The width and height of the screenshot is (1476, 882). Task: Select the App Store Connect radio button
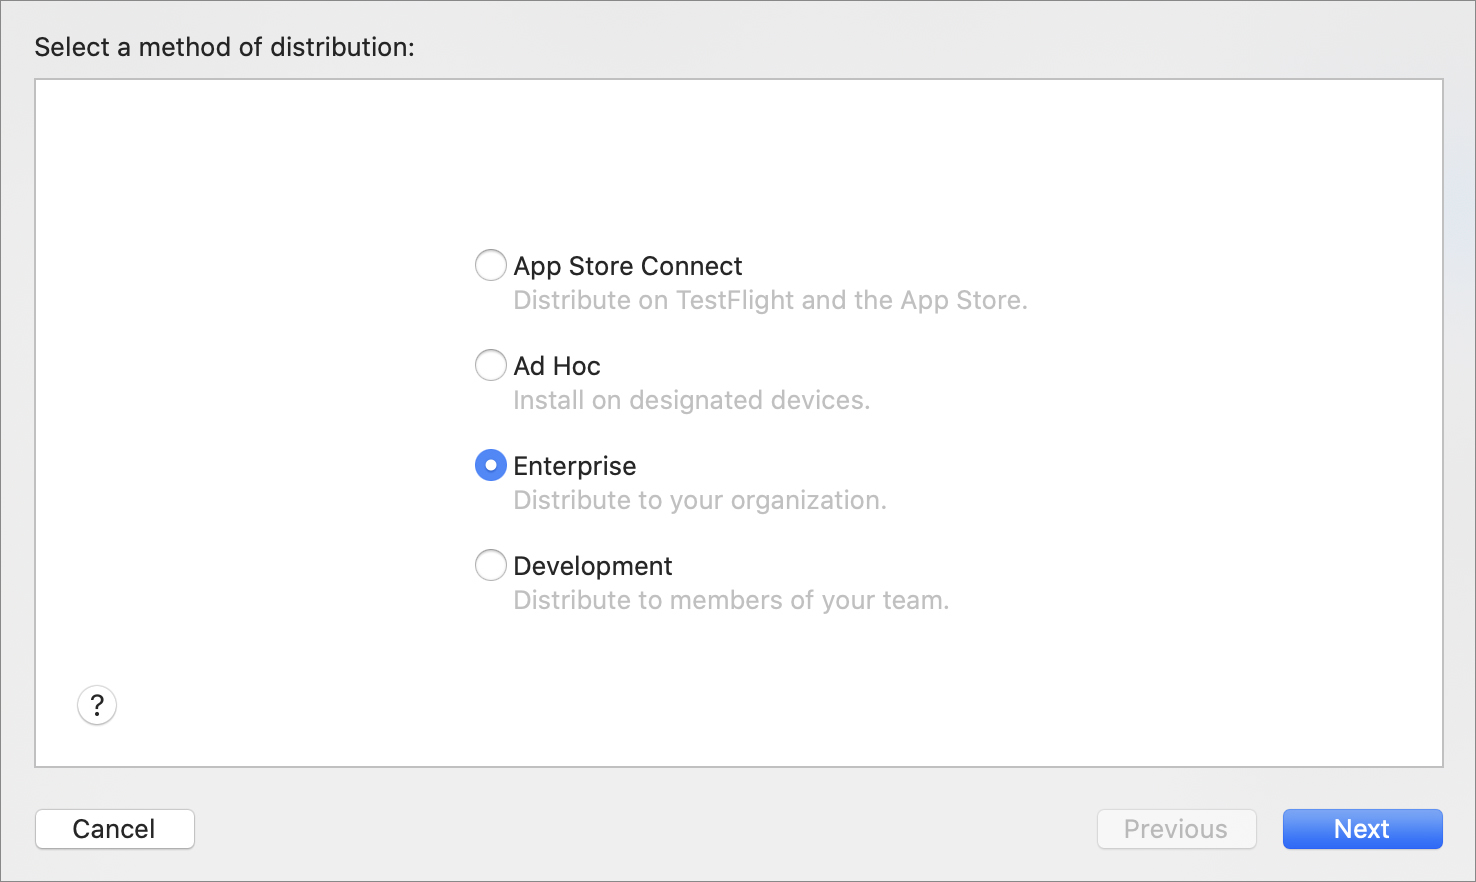(490, 266)
